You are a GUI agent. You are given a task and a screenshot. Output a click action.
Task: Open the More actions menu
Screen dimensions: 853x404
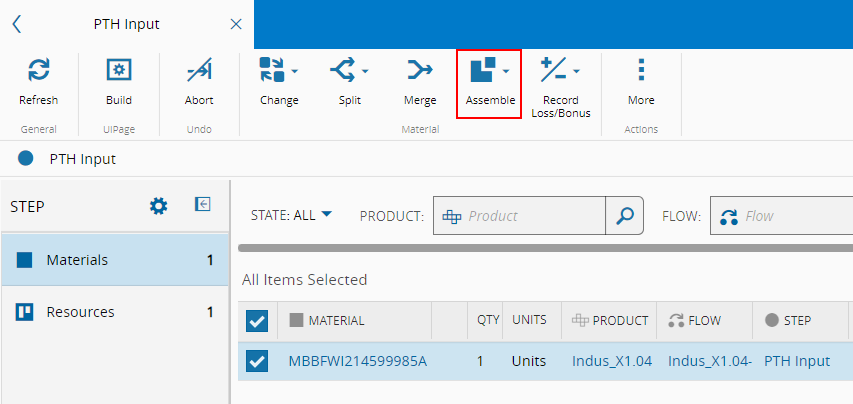coord(641,71)
